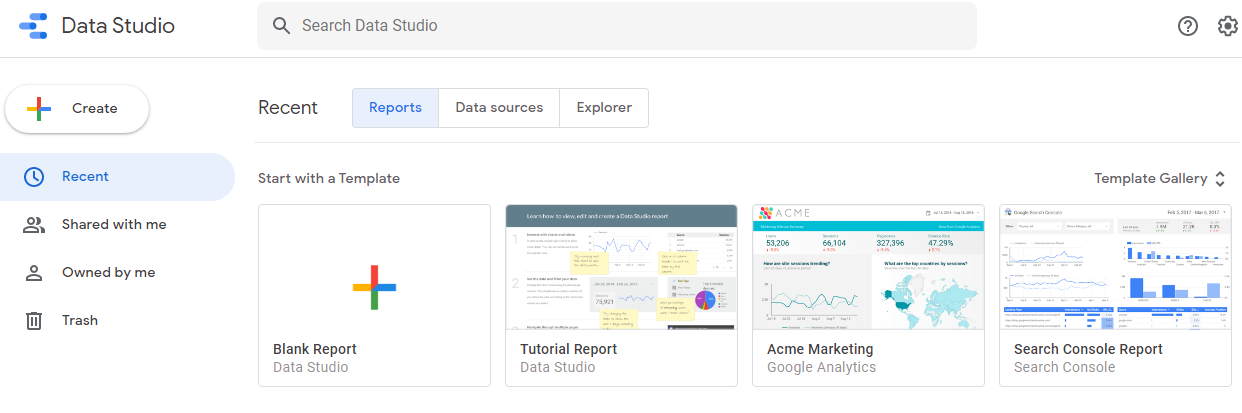Open the Acme Marketing template thumbnail
The image size is (1242, 413).
868,267
